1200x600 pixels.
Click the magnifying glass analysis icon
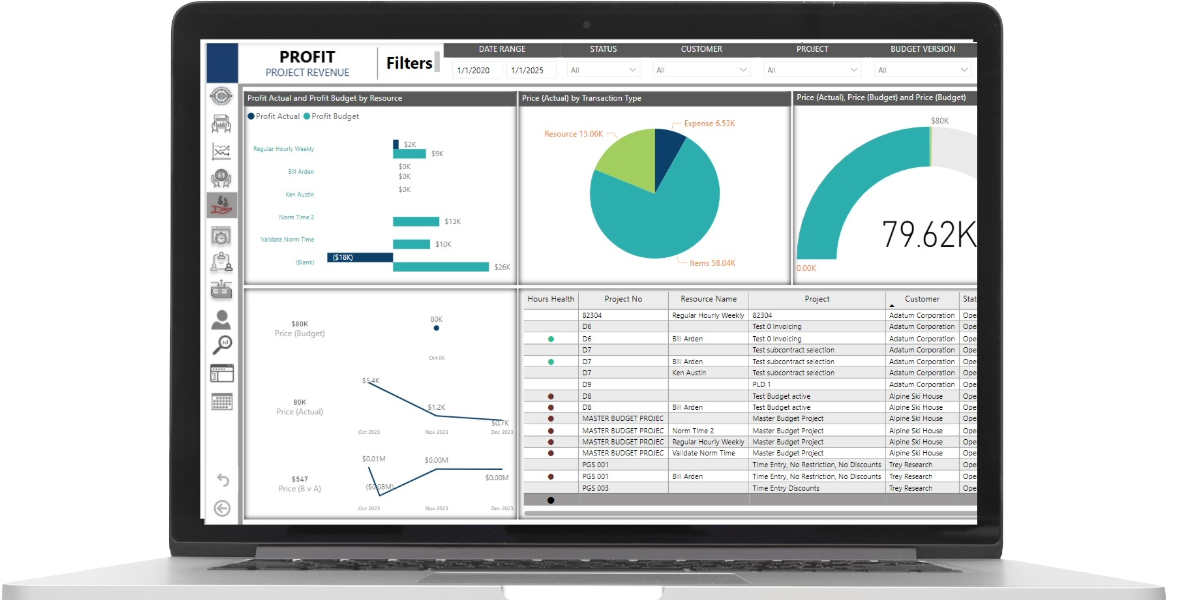[x=221, y=346]
